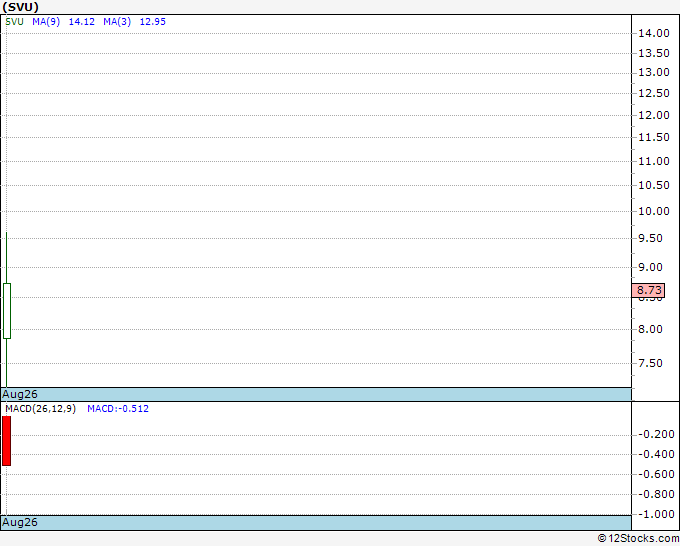Click the 14.00 price axis label
Image resolution: width=680 pixels, height=546 pixels.
(654, 33)
